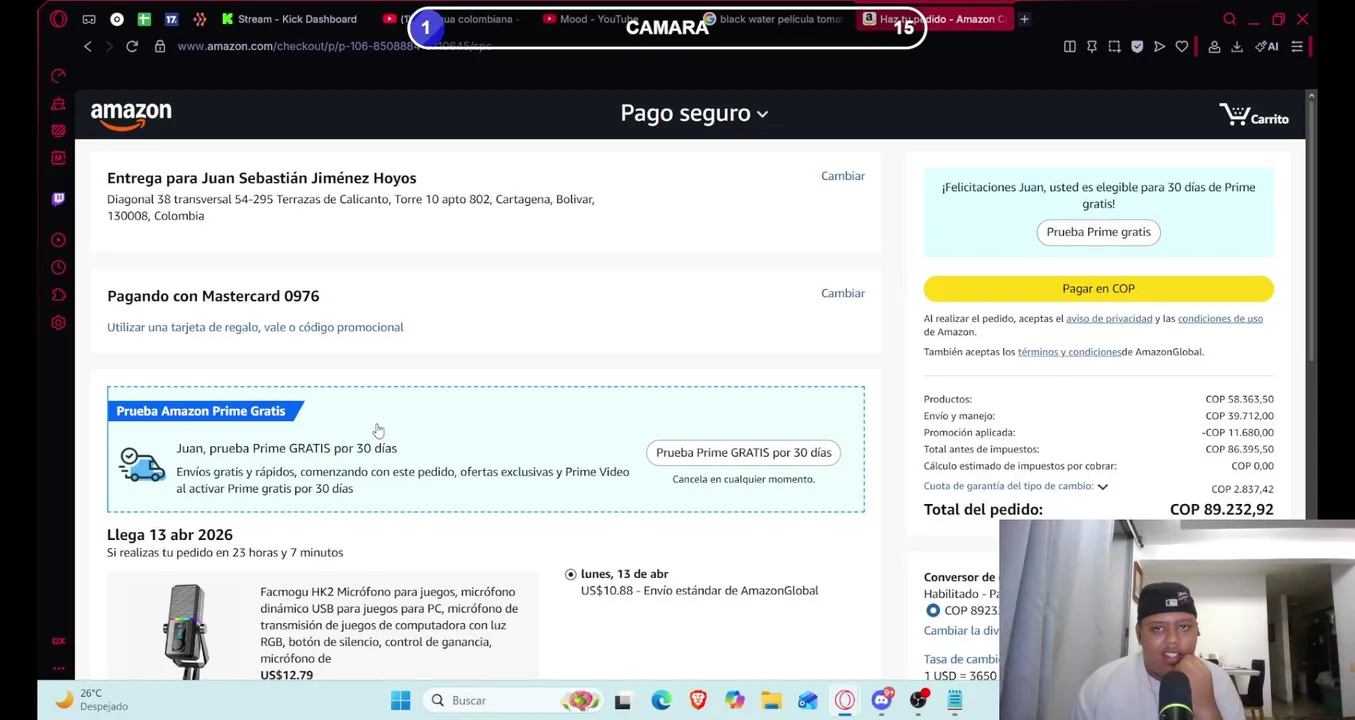Take a snapshot with toolbar capture icon
Screen dimensions: 1355x720
click(1114, 46)
